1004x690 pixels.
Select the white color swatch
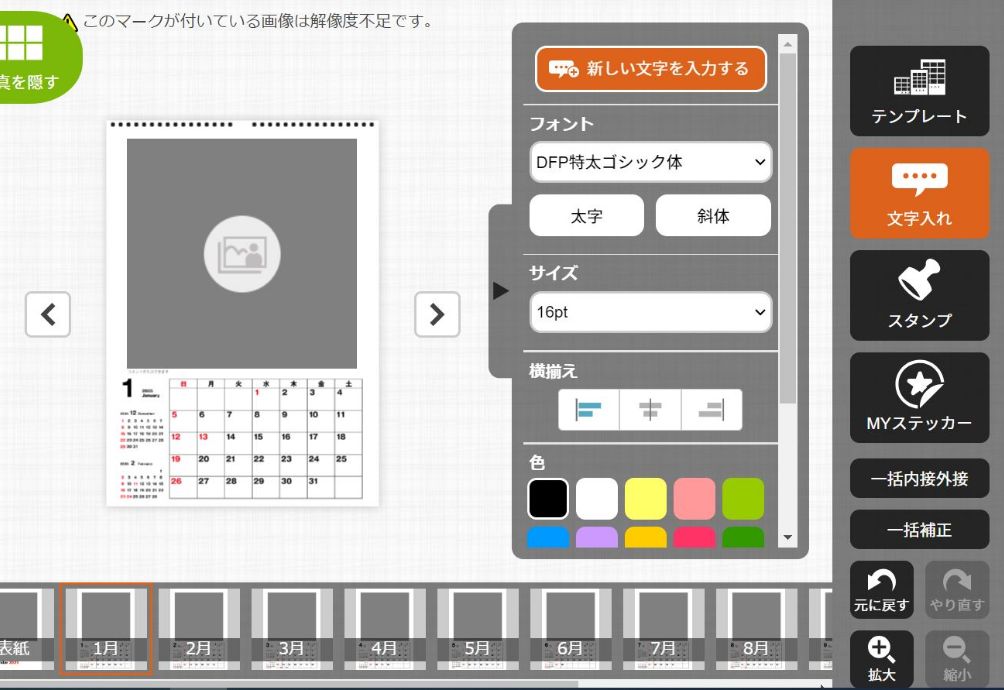(x=597, y=499)
